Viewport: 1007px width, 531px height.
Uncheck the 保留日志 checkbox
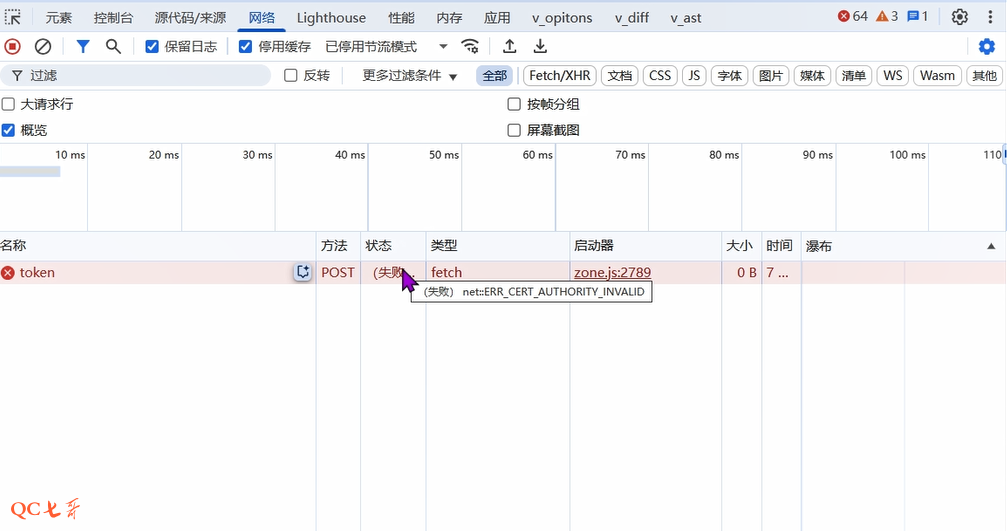pyautogui.click(x=152, y=47)
